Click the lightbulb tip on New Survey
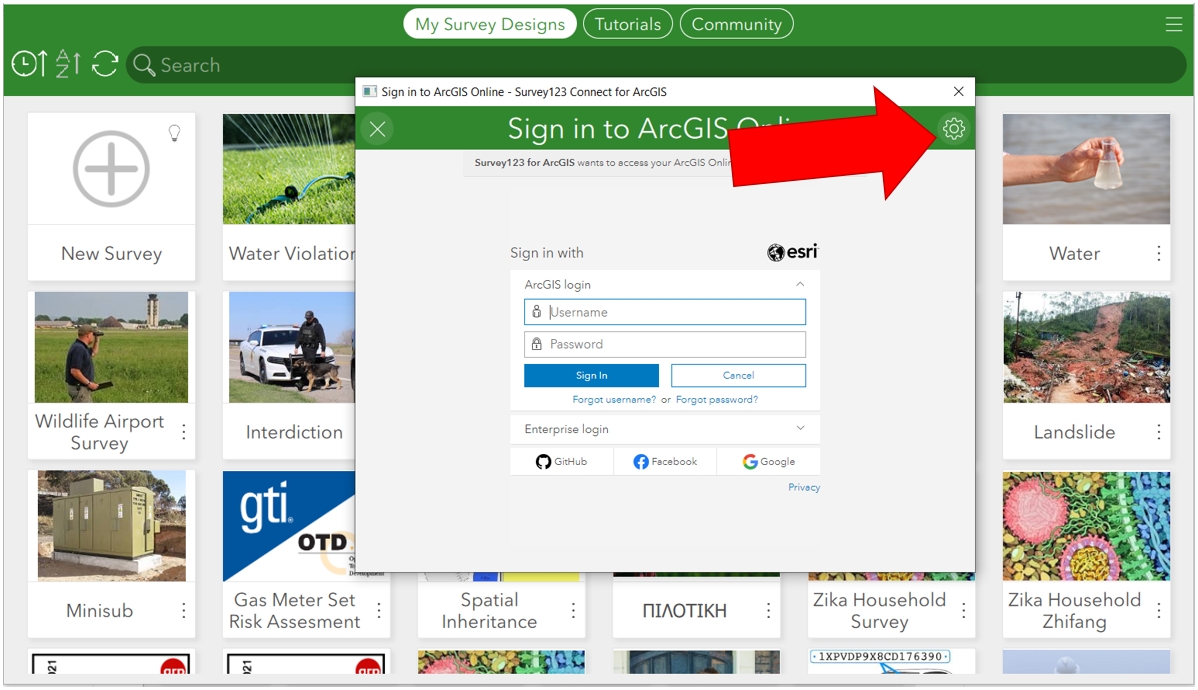Viewport: 1198px width, 690px height. coord(175,133)
